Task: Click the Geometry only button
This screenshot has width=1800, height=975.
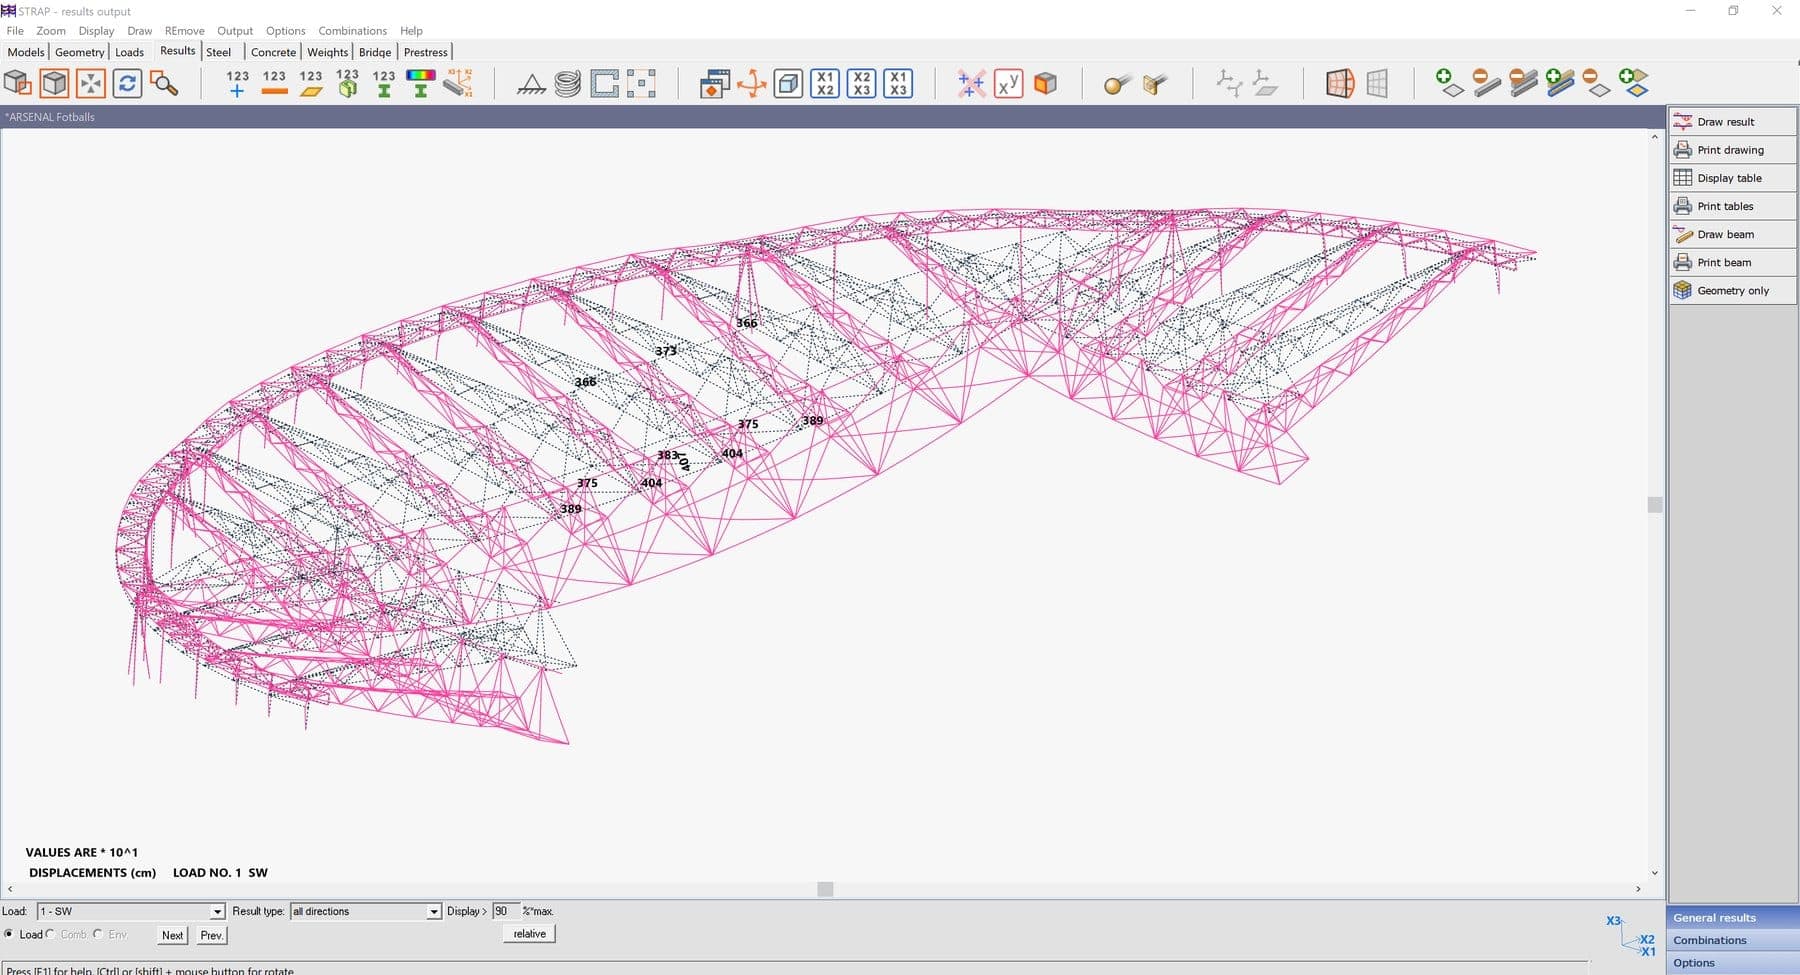Action: (x=1732, y=290)
